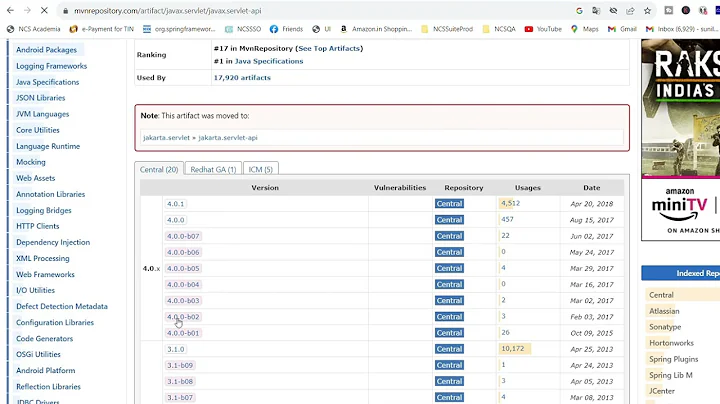Open Logging Frameworks category
Viewport: 720px width, 404px height.
coord(51,66)
